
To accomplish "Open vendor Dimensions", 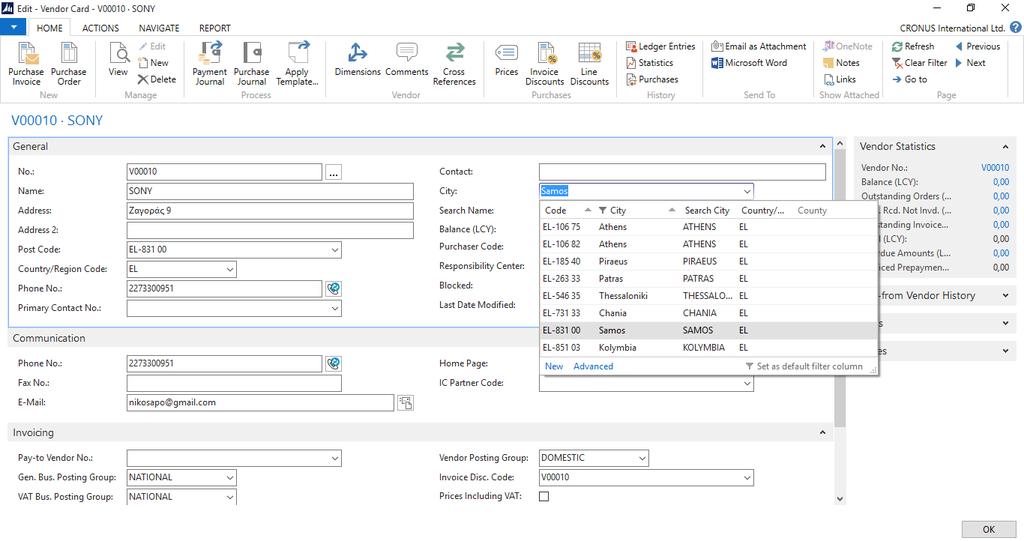I will pos(357,59).
